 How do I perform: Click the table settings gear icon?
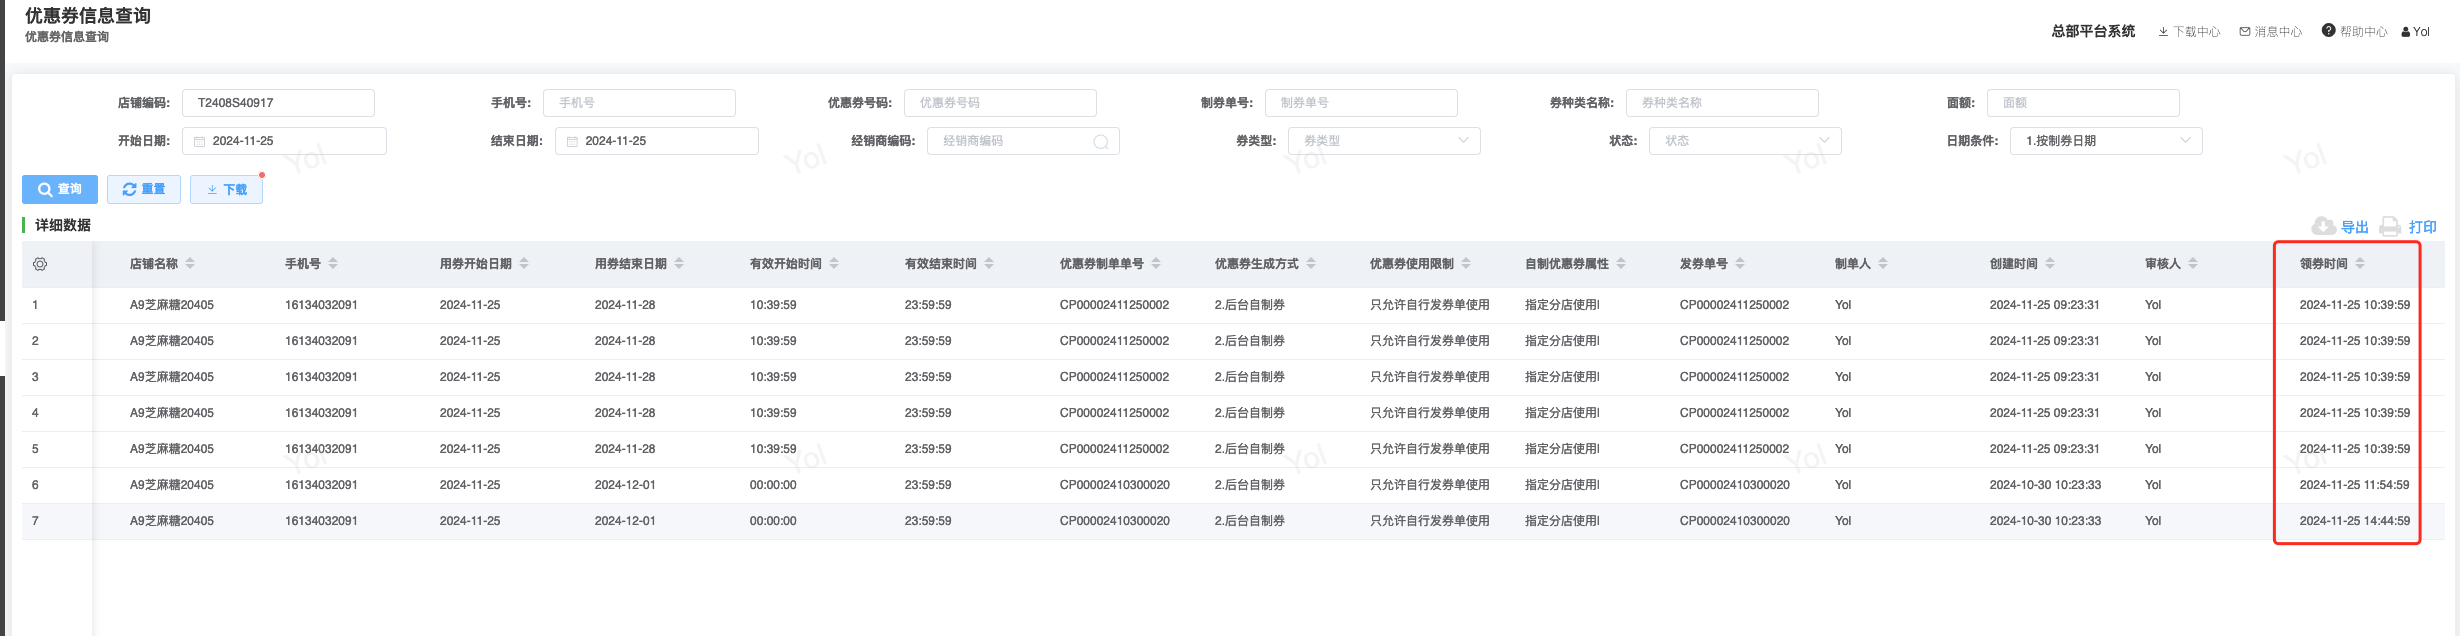click(x=40, y=264)
